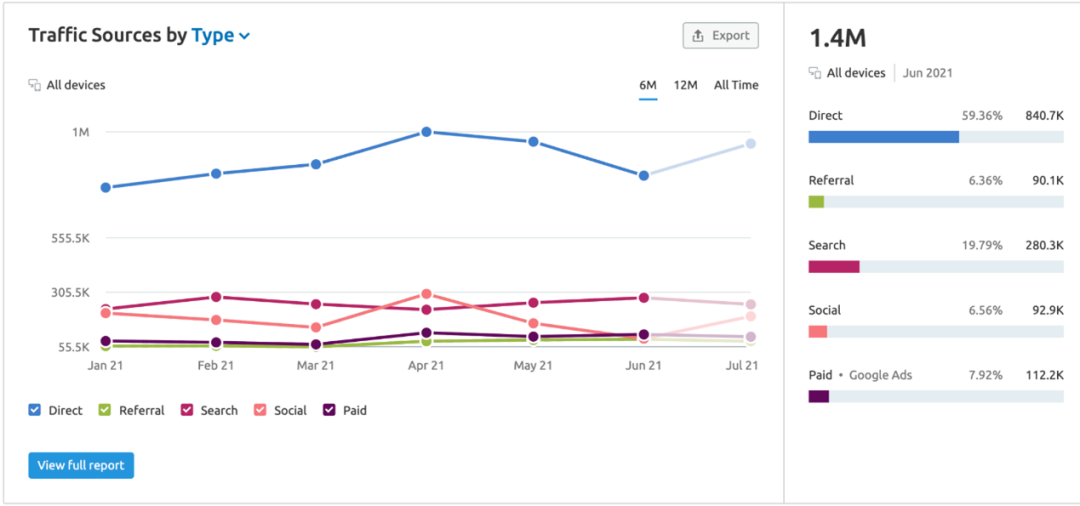
Task: Hide the Social series checkbox
Action: click(x=260, y=410)
